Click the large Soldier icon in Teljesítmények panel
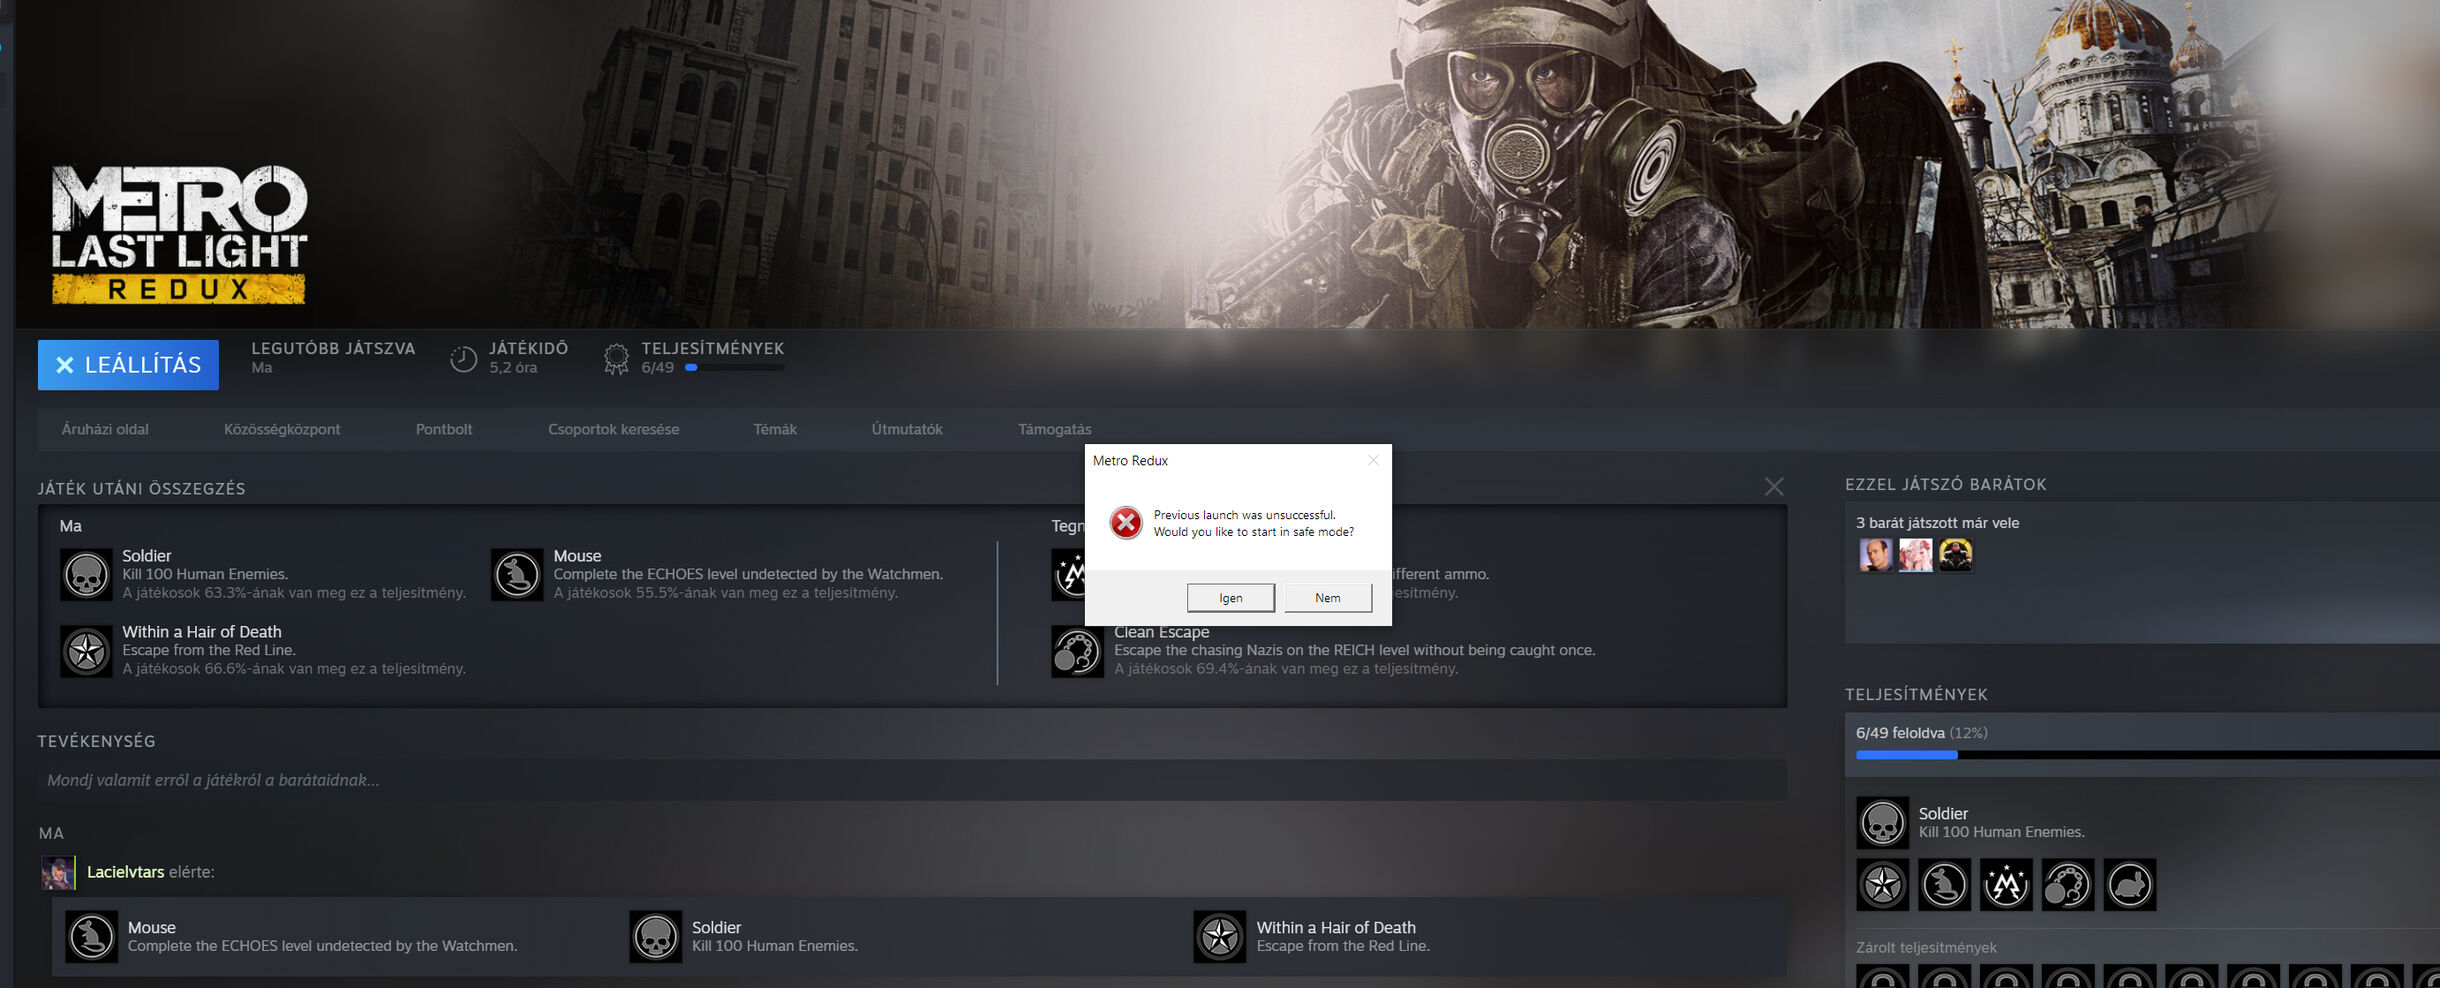This screenshot has height=988, width=2440. point(1882,823)
